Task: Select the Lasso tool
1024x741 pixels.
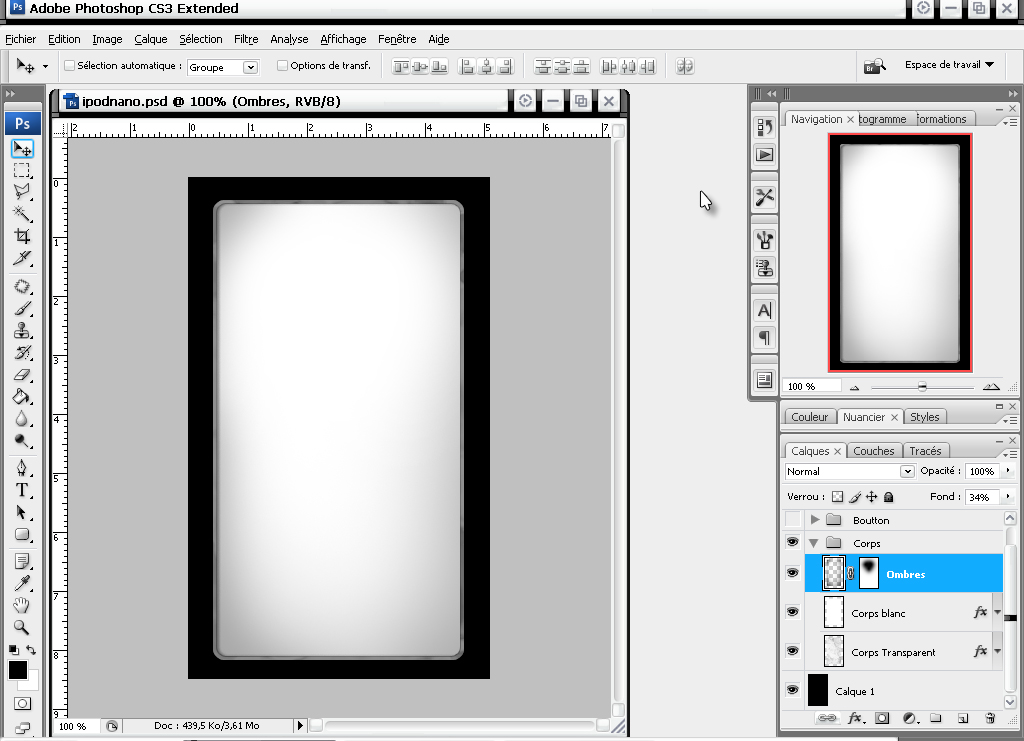Action: pos(22,192)
